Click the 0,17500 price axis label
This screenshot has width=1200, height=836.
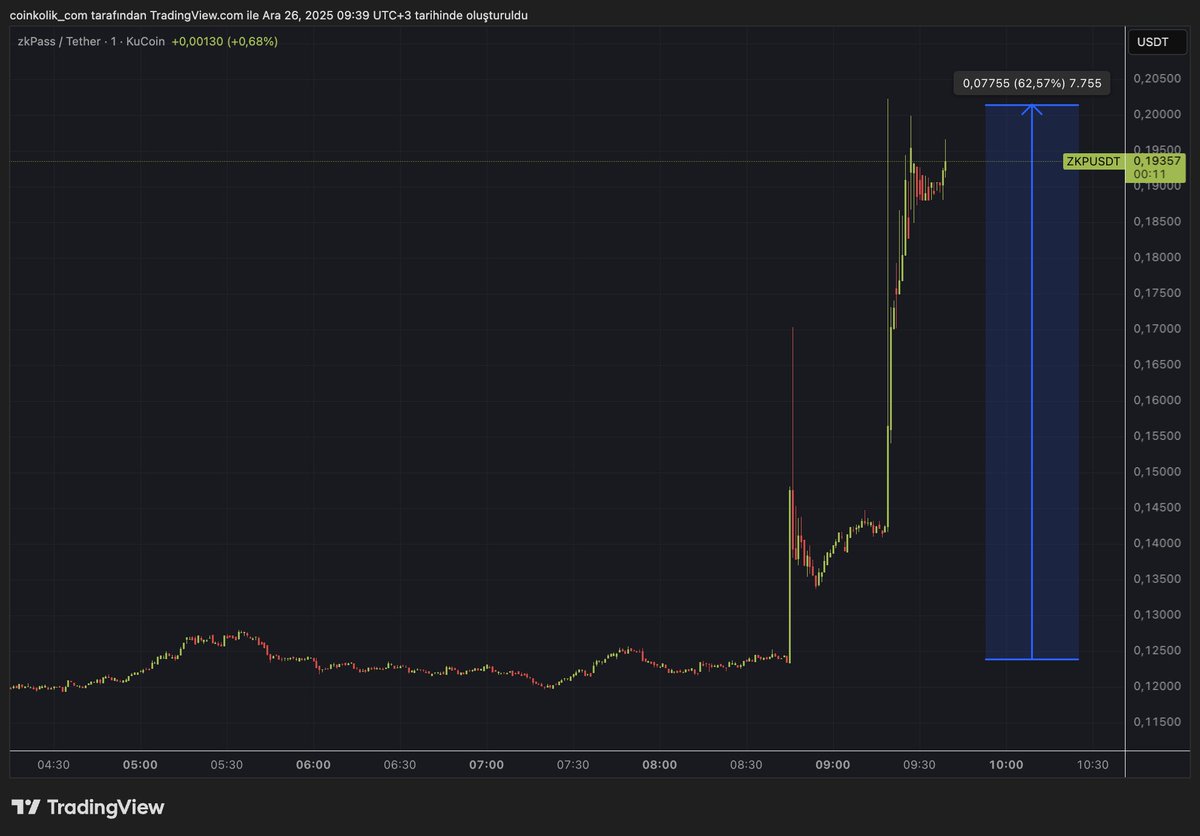[x=1158, y=293]
